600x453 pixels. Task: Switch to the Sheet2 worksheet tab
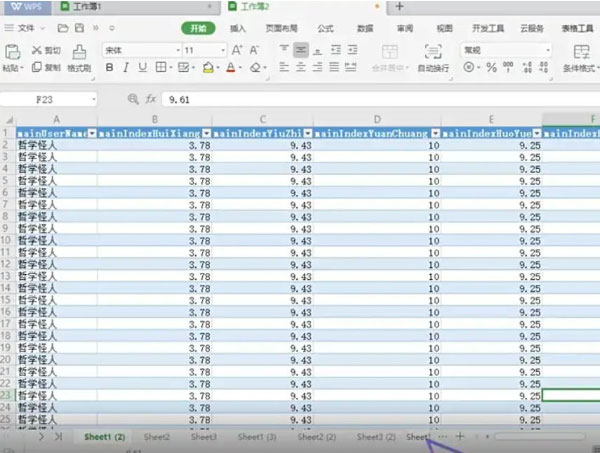[x=156, y=437]
